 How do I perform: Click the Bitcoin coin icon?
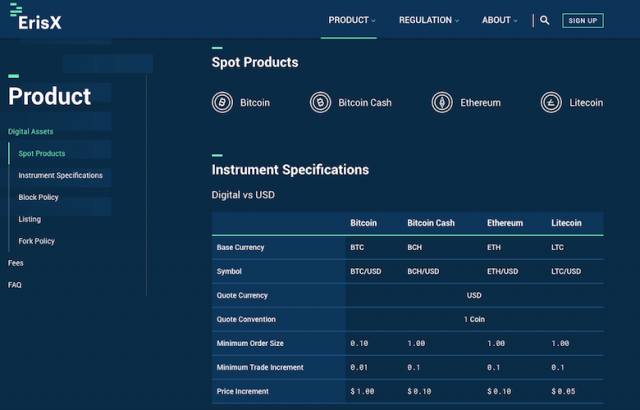(222, 102)
